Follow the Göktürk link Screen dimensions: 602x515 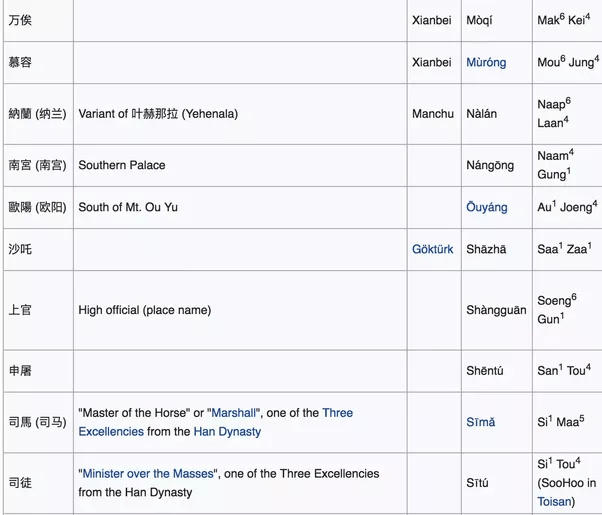pos(433,249)
